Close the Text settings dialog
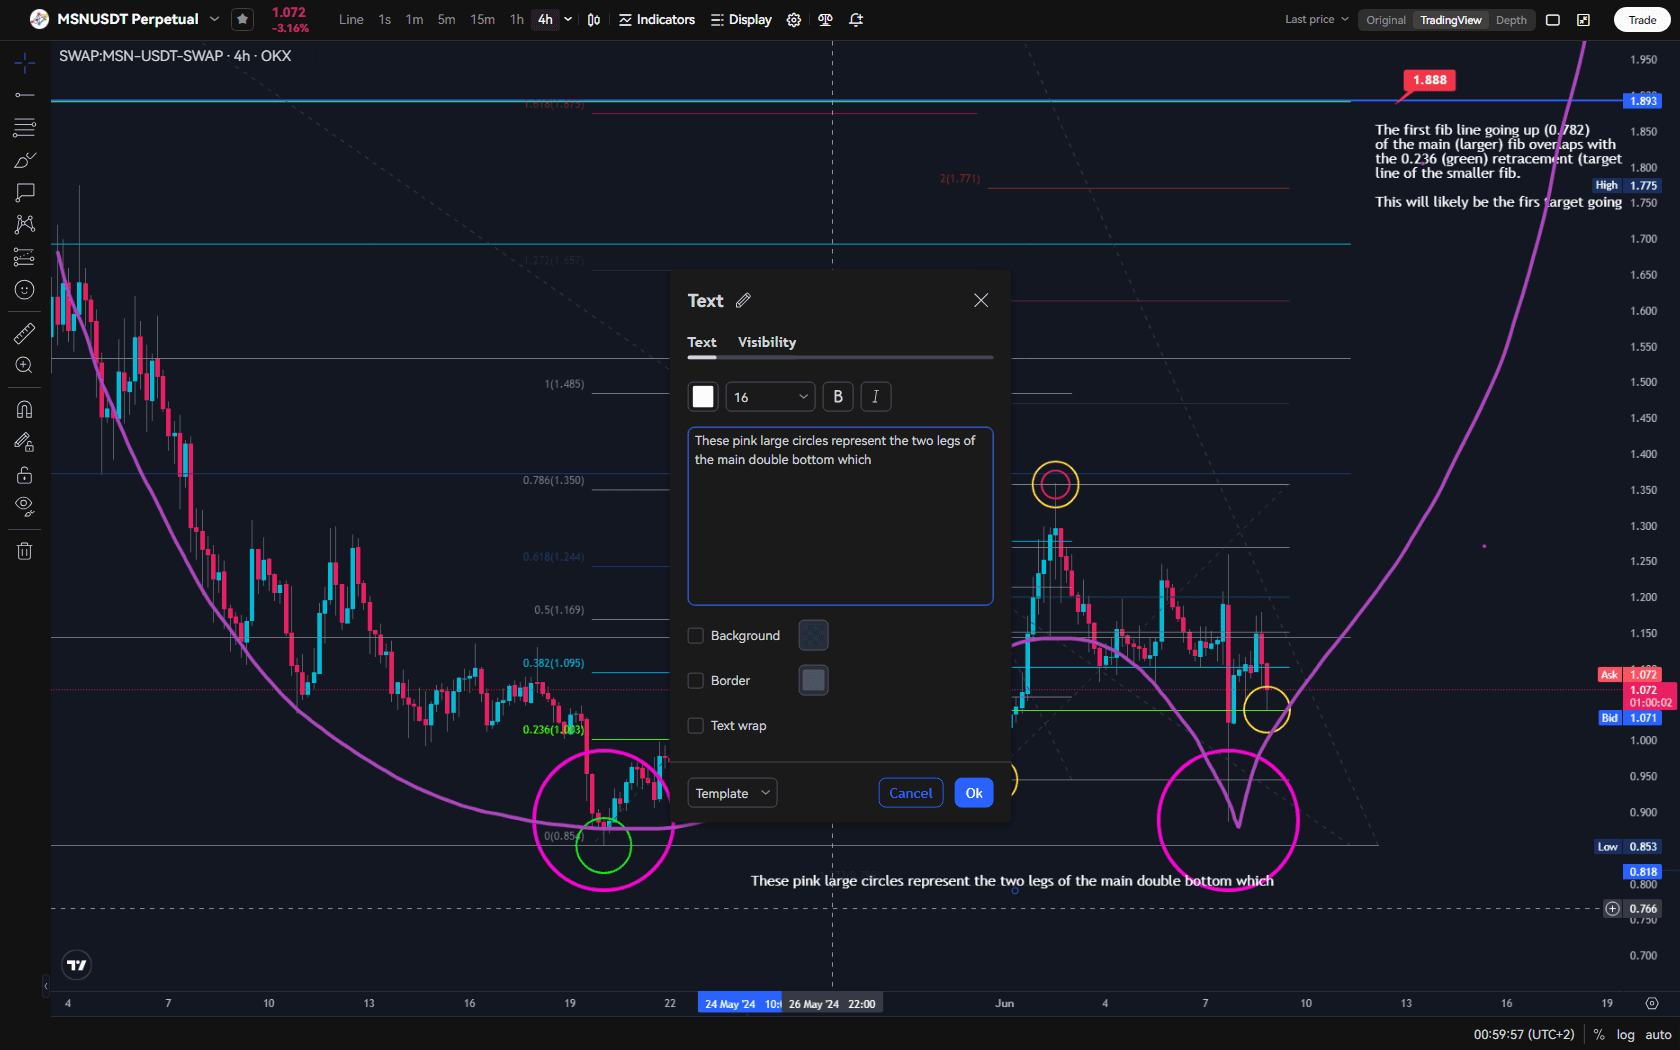This screenshot has width=1680, height=1050. 981,300
